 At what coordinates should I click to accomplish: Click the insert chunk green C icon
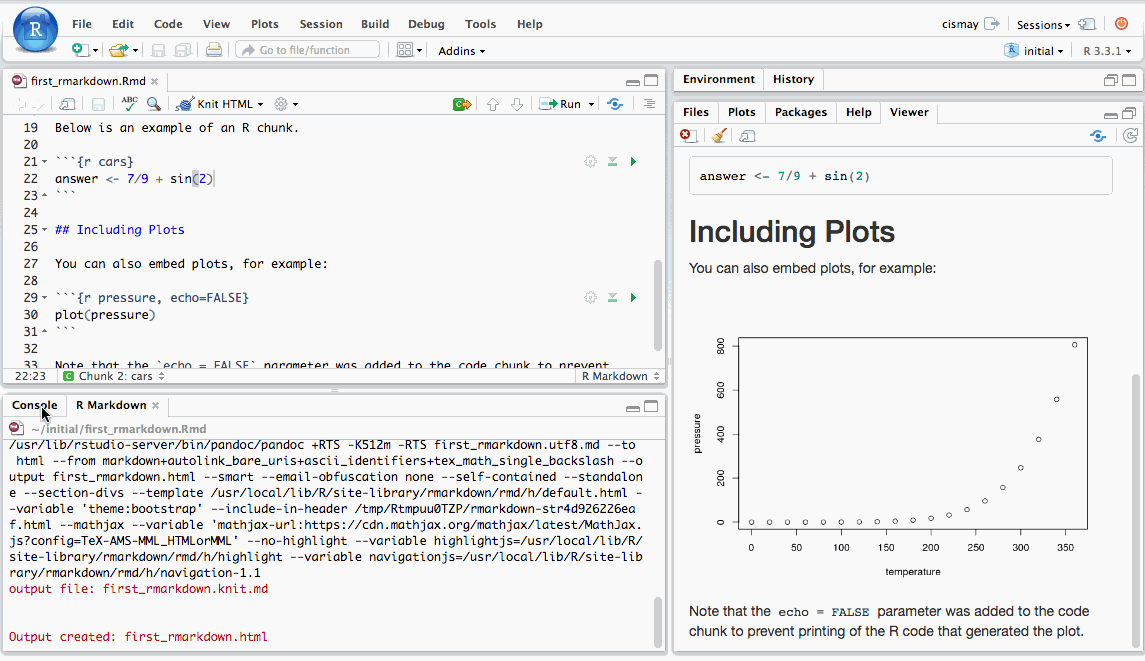461,104
